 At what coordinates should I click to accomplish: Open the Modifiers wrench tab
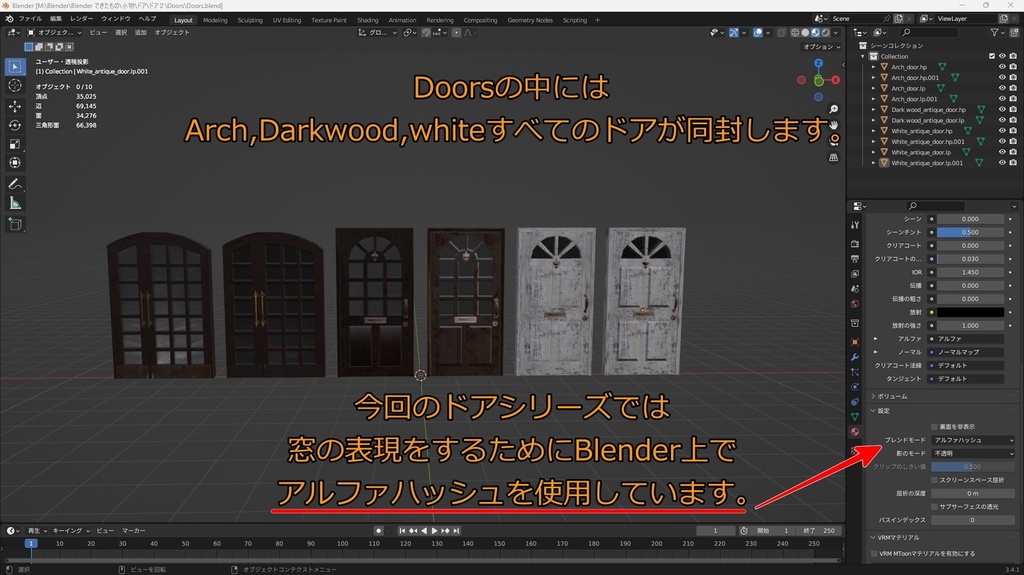click(855, 357)
